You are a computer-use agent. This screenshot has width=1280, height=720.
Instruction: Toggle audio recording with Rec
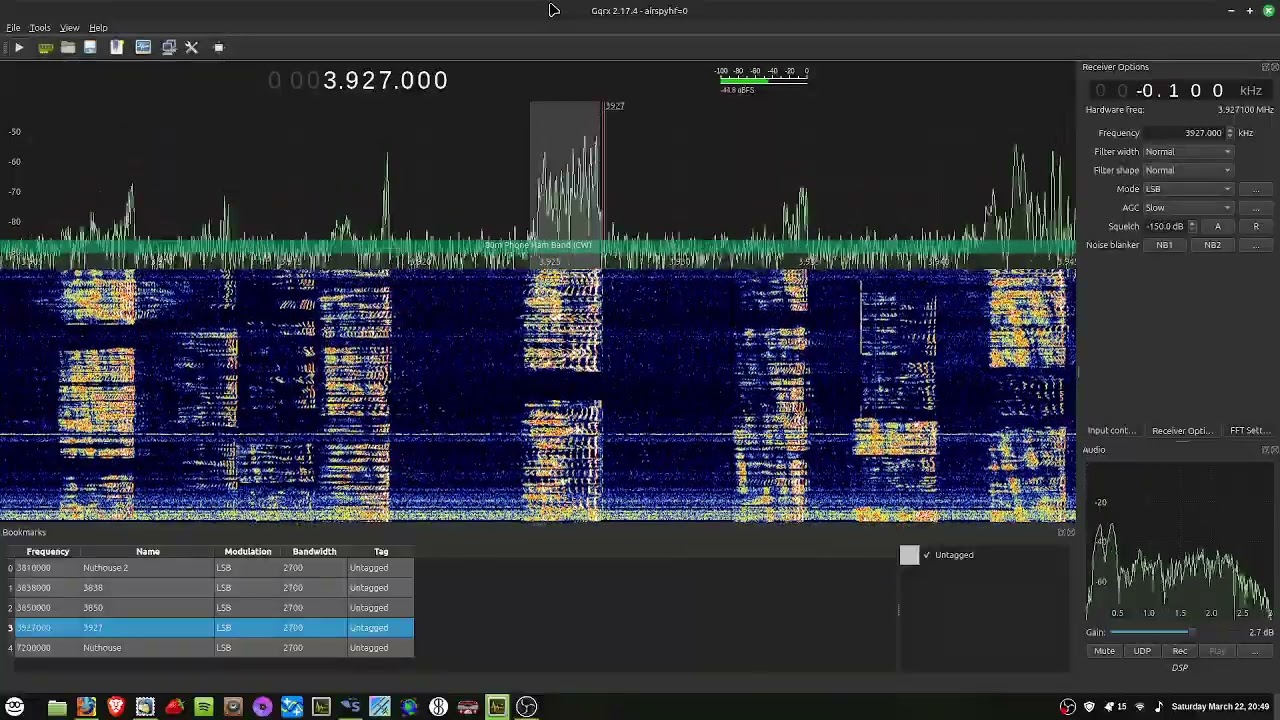point(1180,651)
